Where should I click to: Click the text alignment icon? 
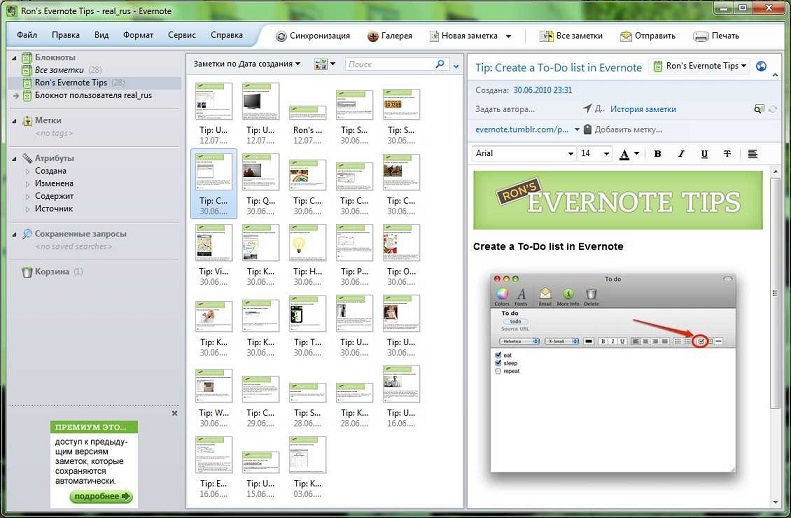(x=753, y=154)
